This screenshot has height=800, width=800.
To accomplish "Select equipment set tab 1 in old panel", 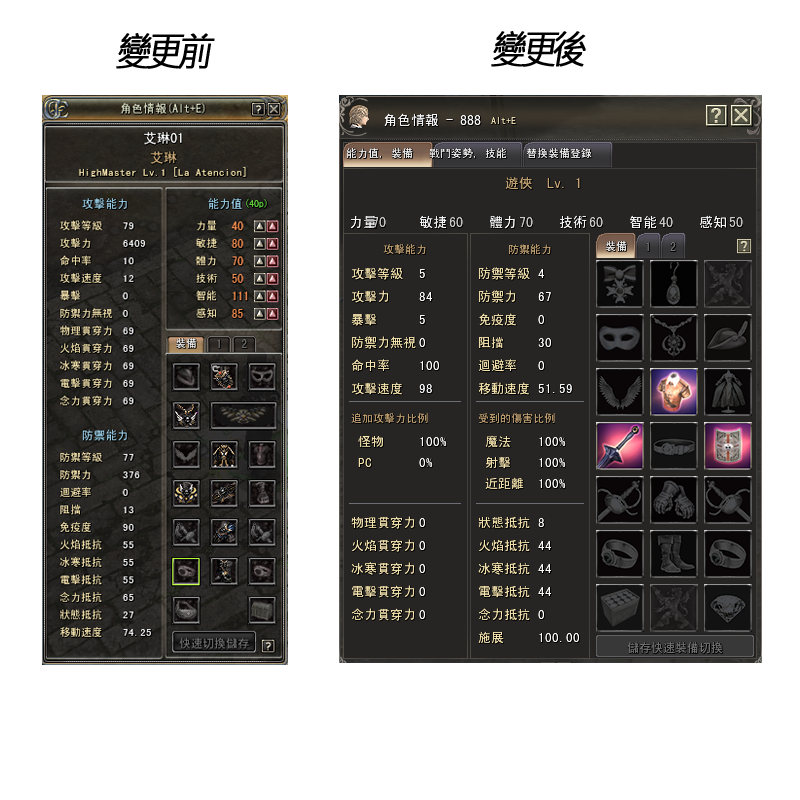I will click(x=219, y=344).
